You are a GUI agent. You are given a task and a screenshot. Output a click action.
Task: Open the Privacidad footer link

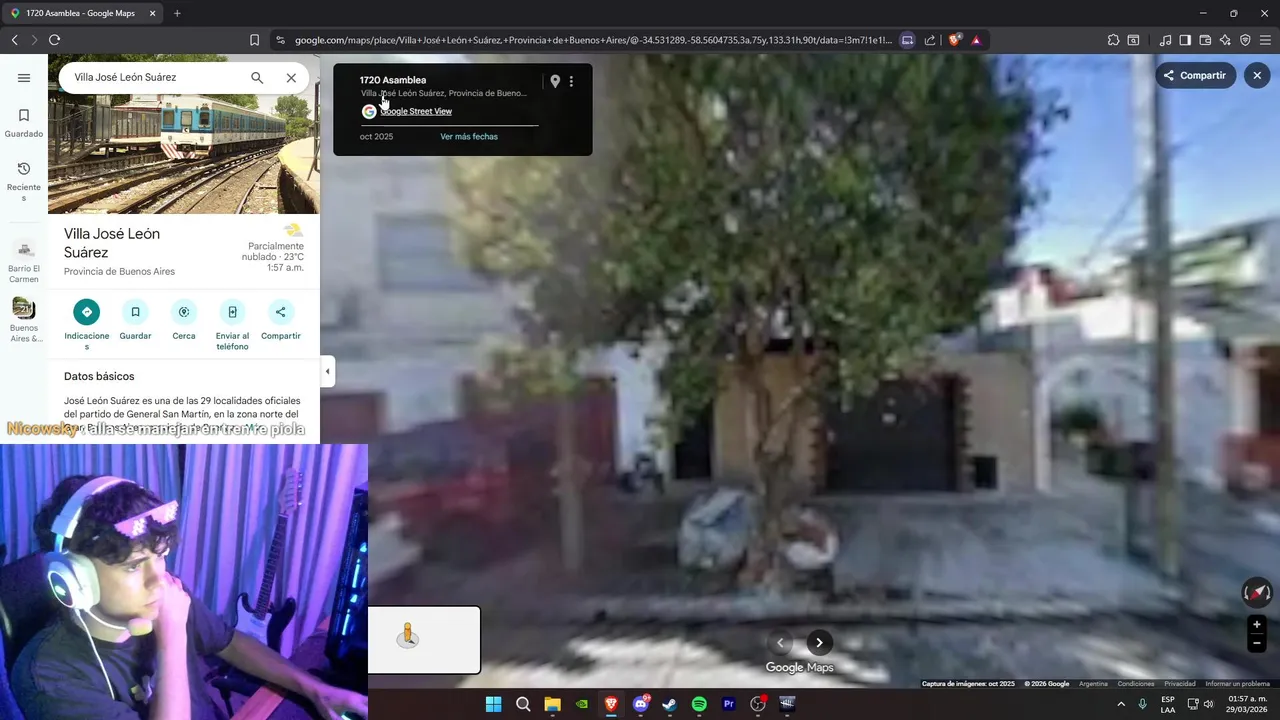[1180, 684]
